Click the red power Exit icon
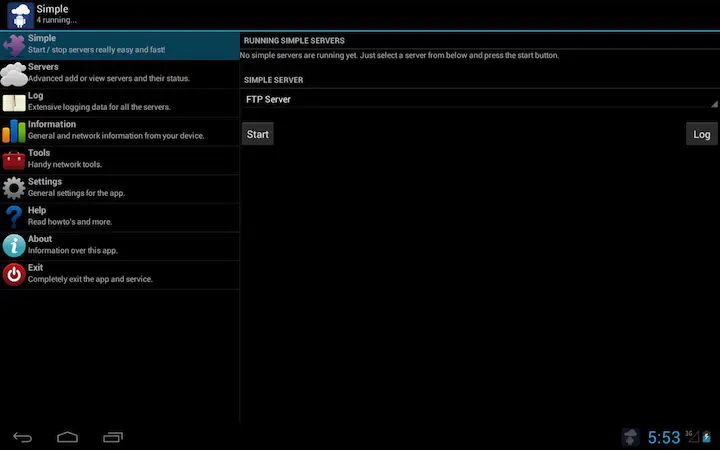Screen dimensions: 720x450 tap(14, 275)
